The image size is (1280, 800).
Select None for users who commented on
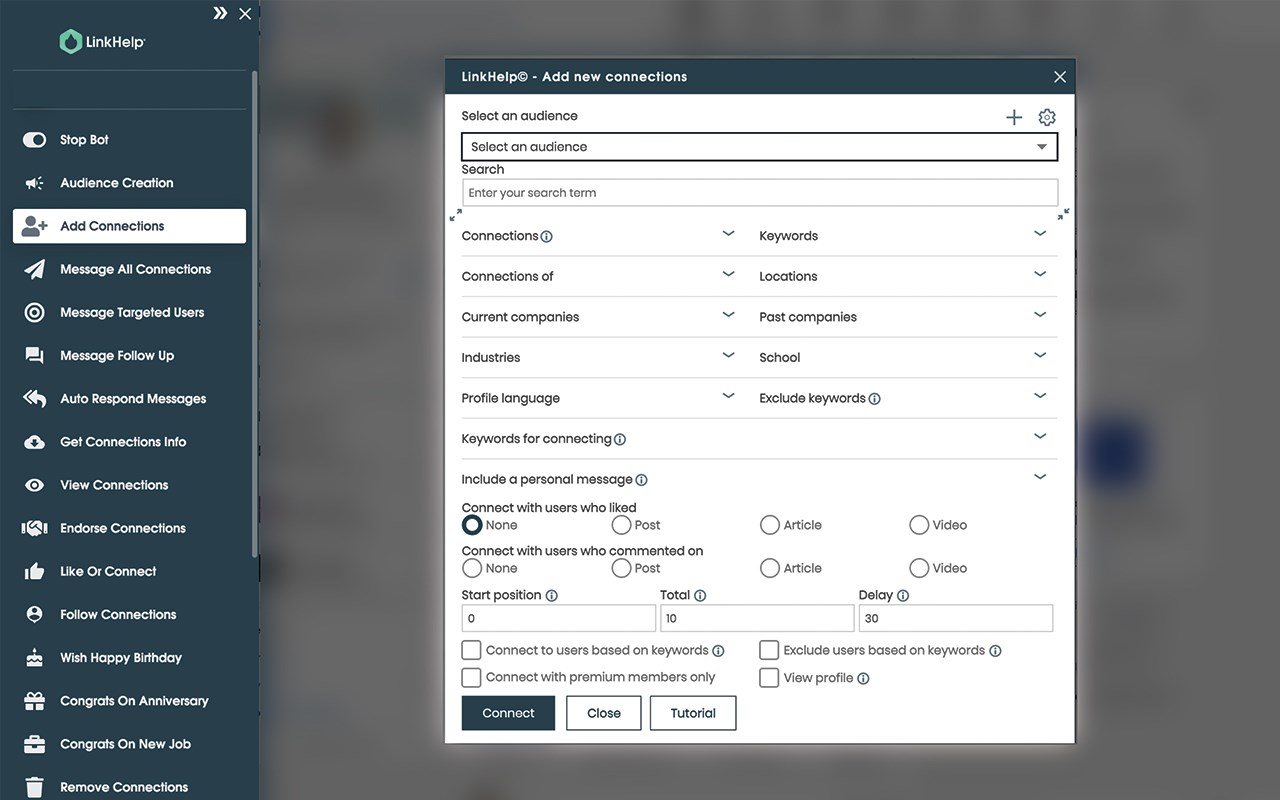point(472,568)
